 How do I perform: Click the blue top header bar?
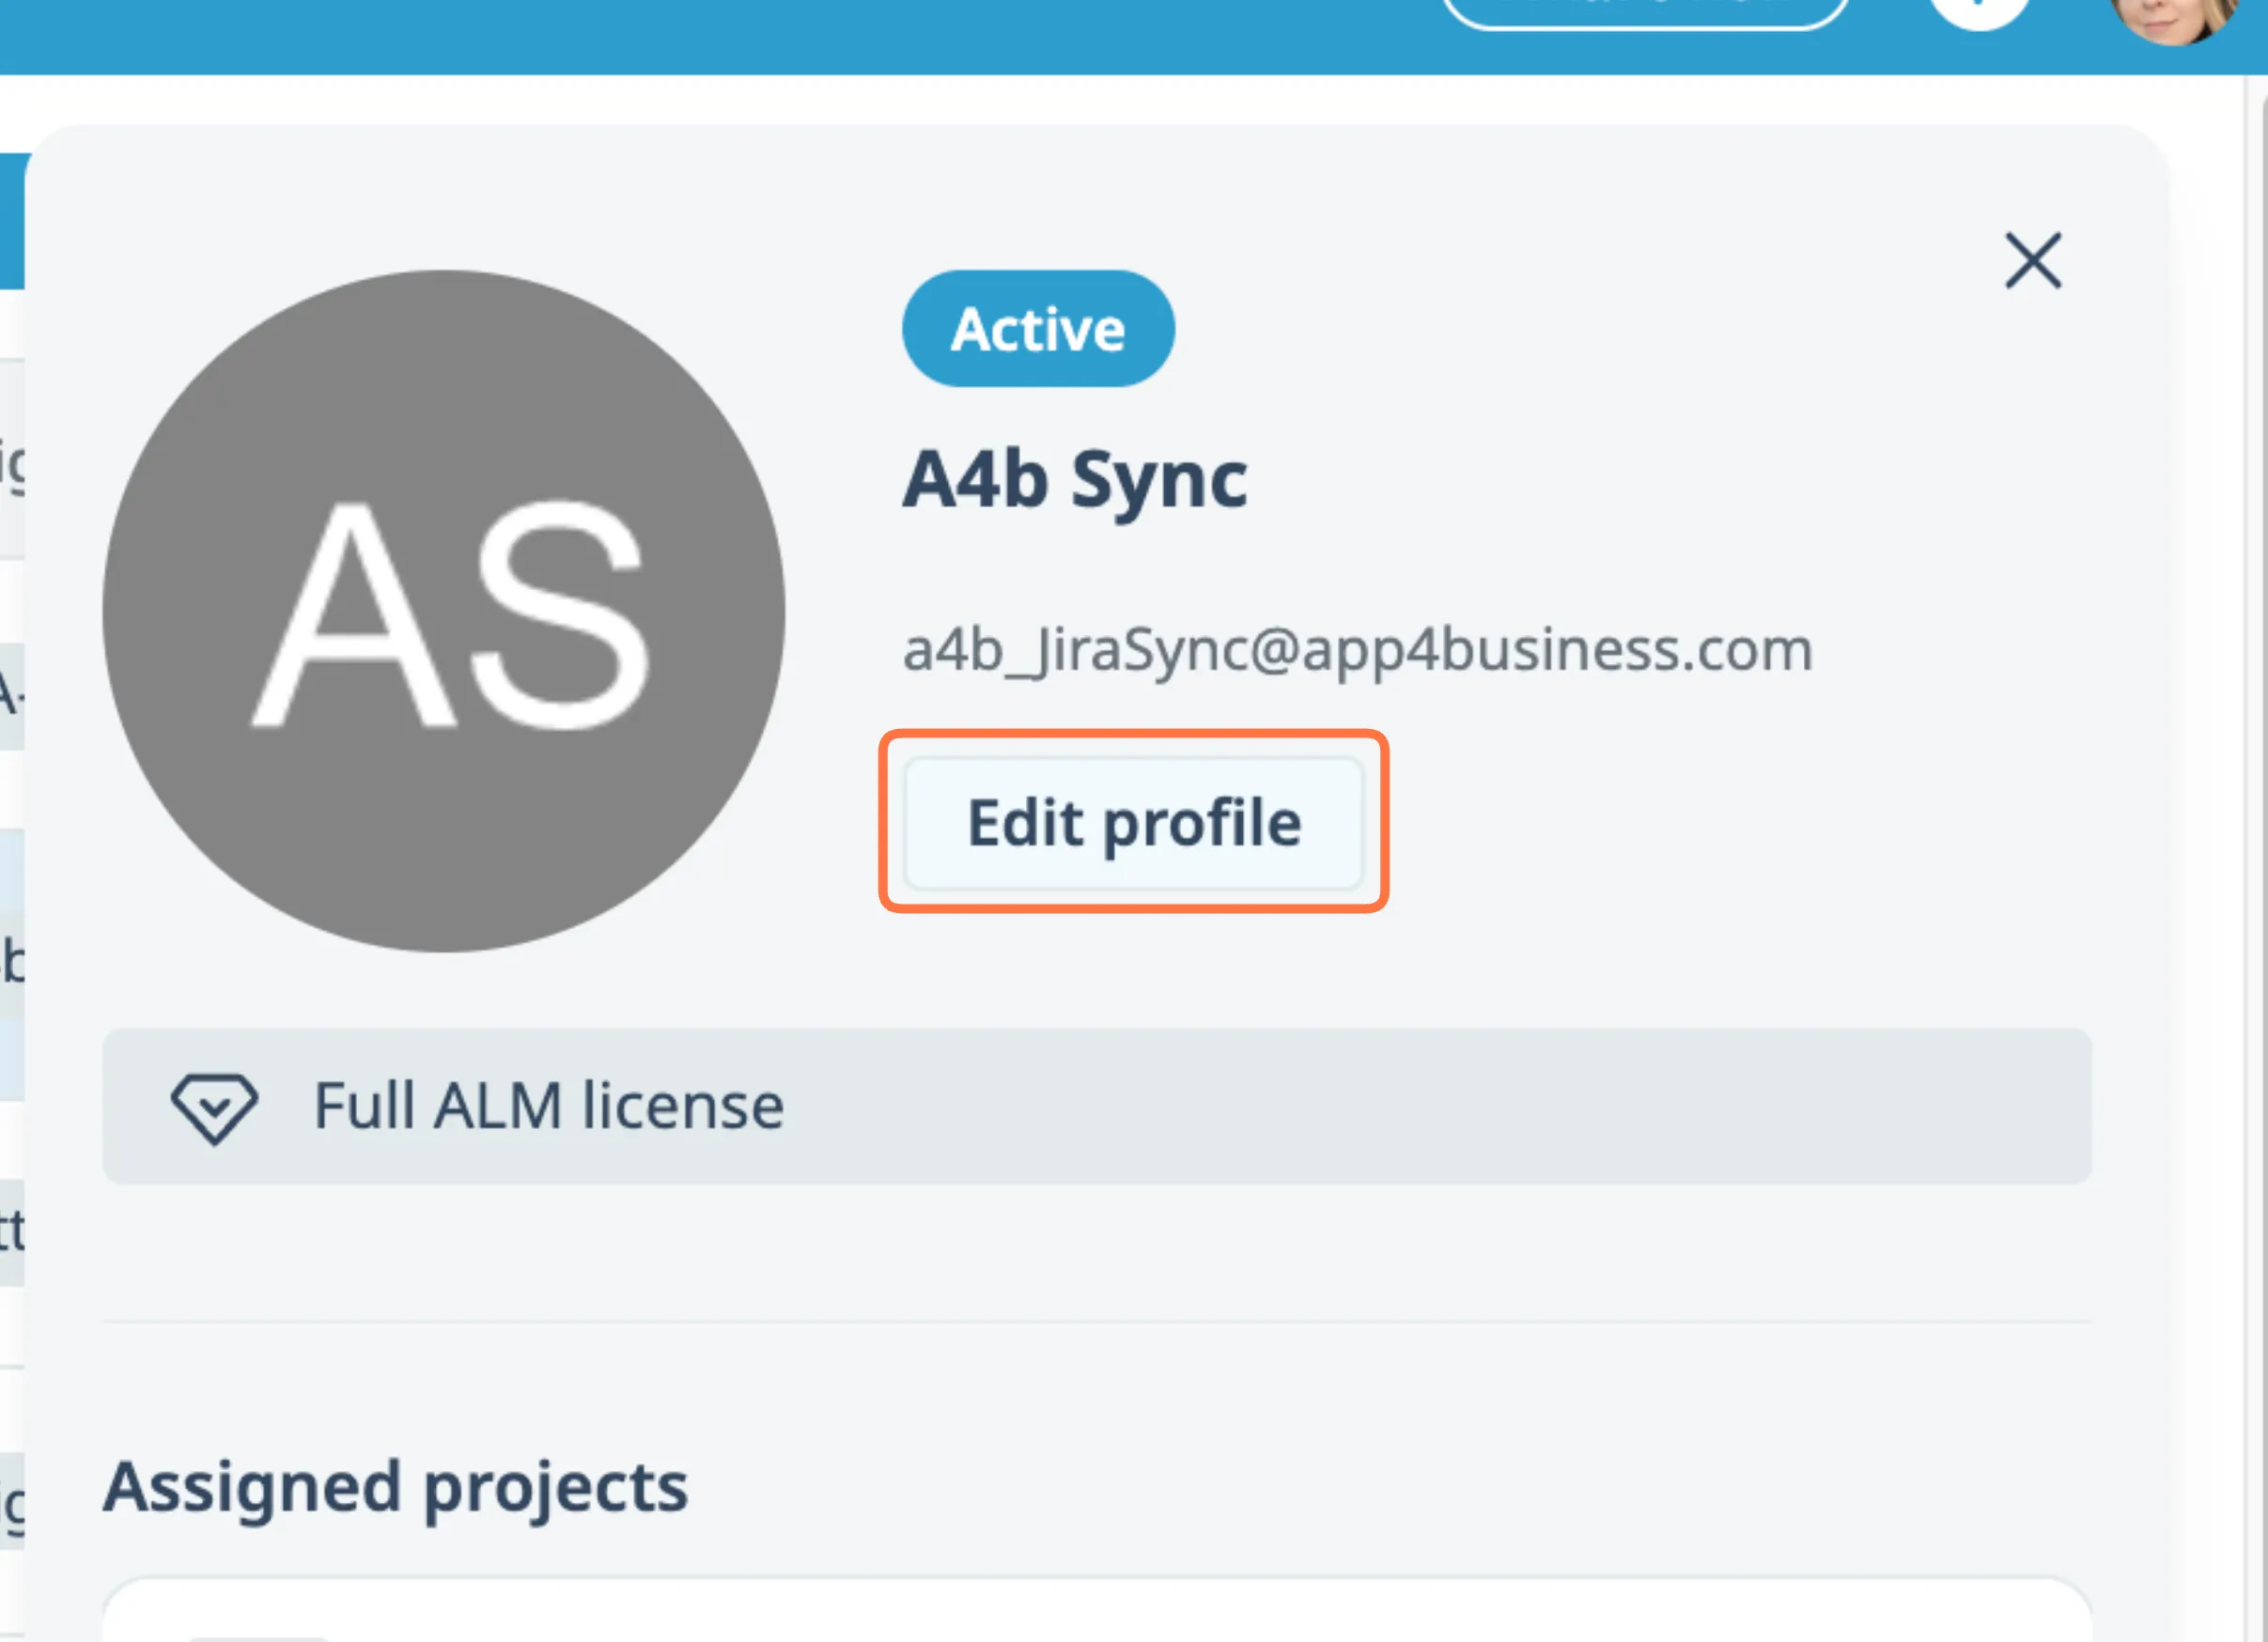tap(700, 35)
